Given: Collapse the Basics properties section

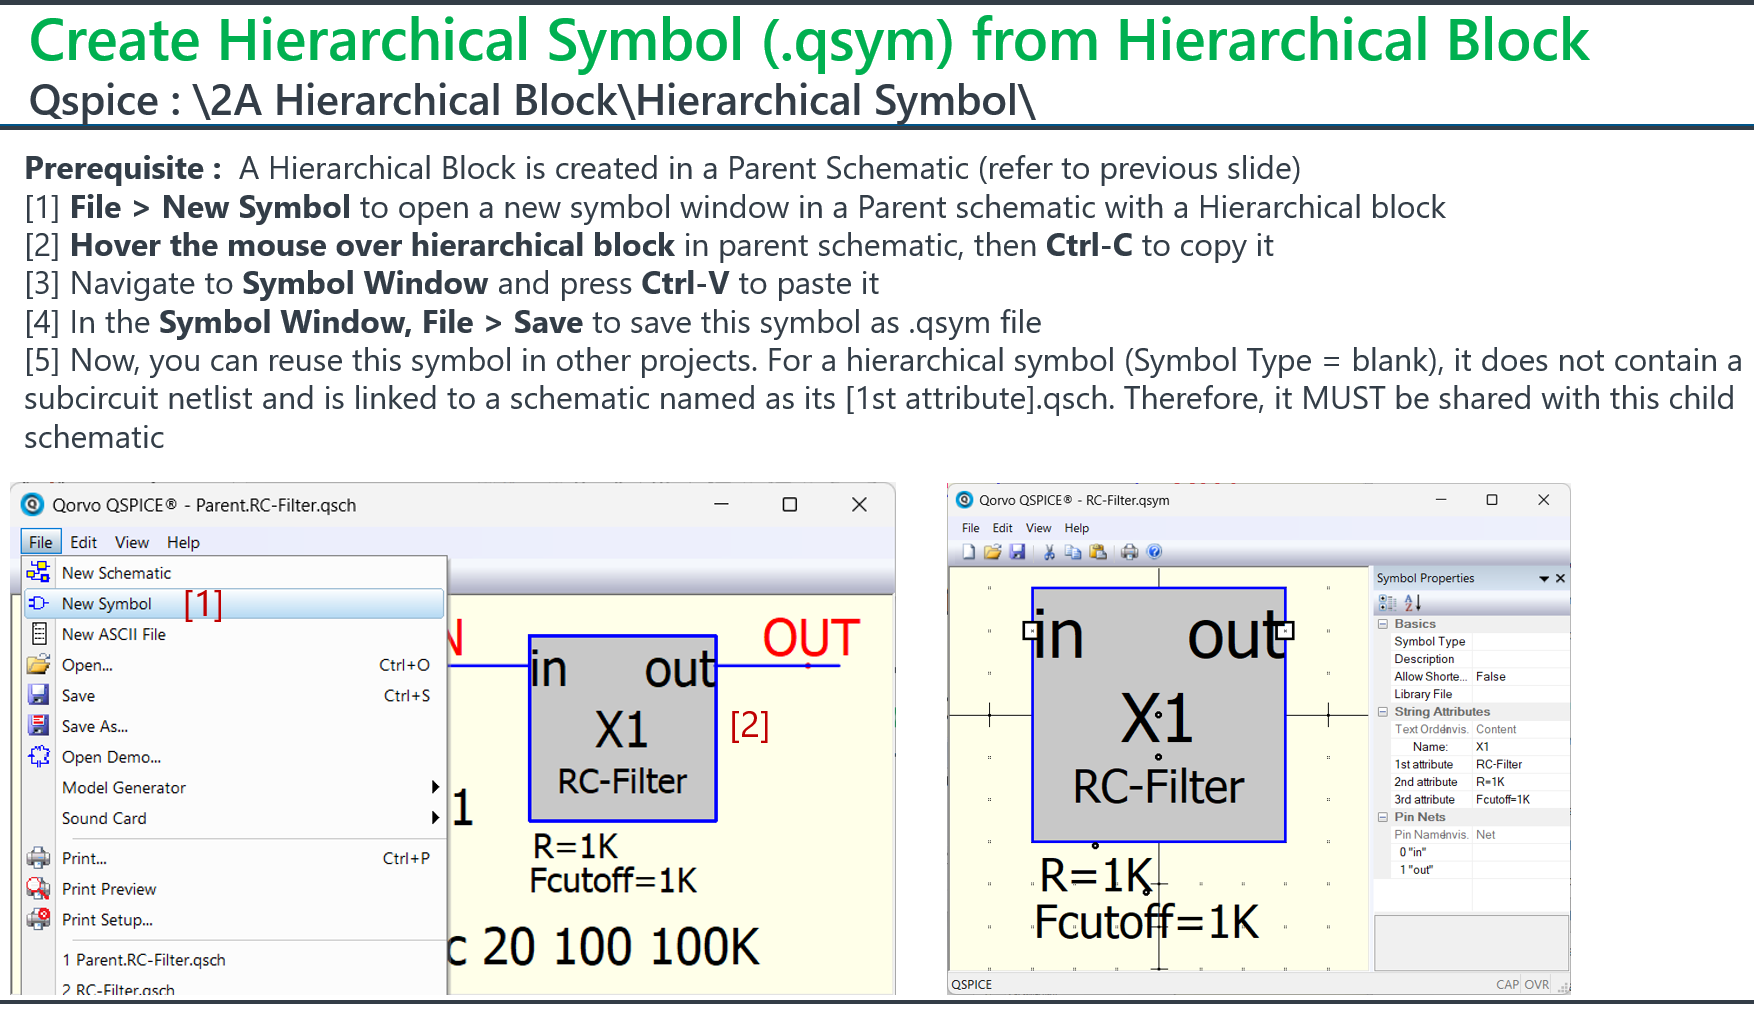Looking at the screenshot, I should click(1383, 624).
